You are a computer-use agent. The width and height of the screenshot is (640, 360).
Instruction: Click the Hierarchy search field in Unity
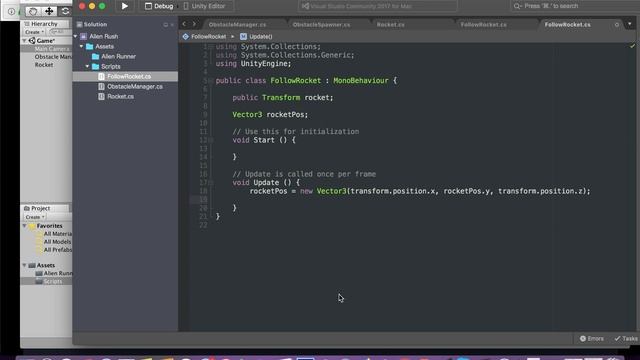(x=60, y=32)
